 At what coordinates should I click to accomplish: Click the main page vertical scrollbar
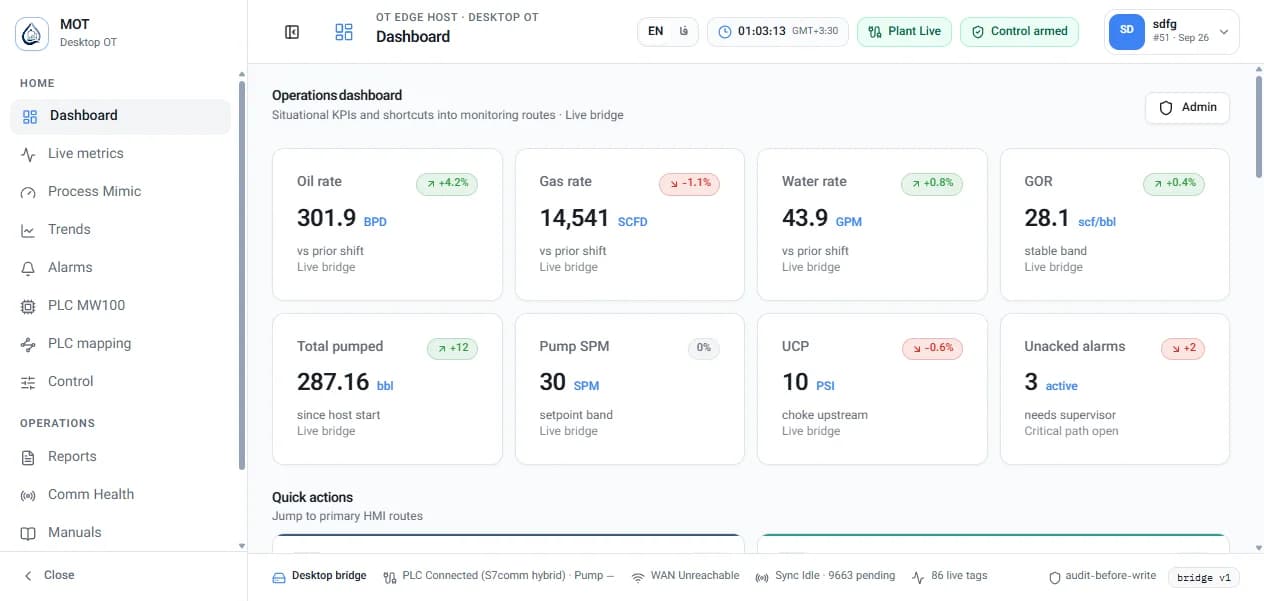pos(1258,125)
